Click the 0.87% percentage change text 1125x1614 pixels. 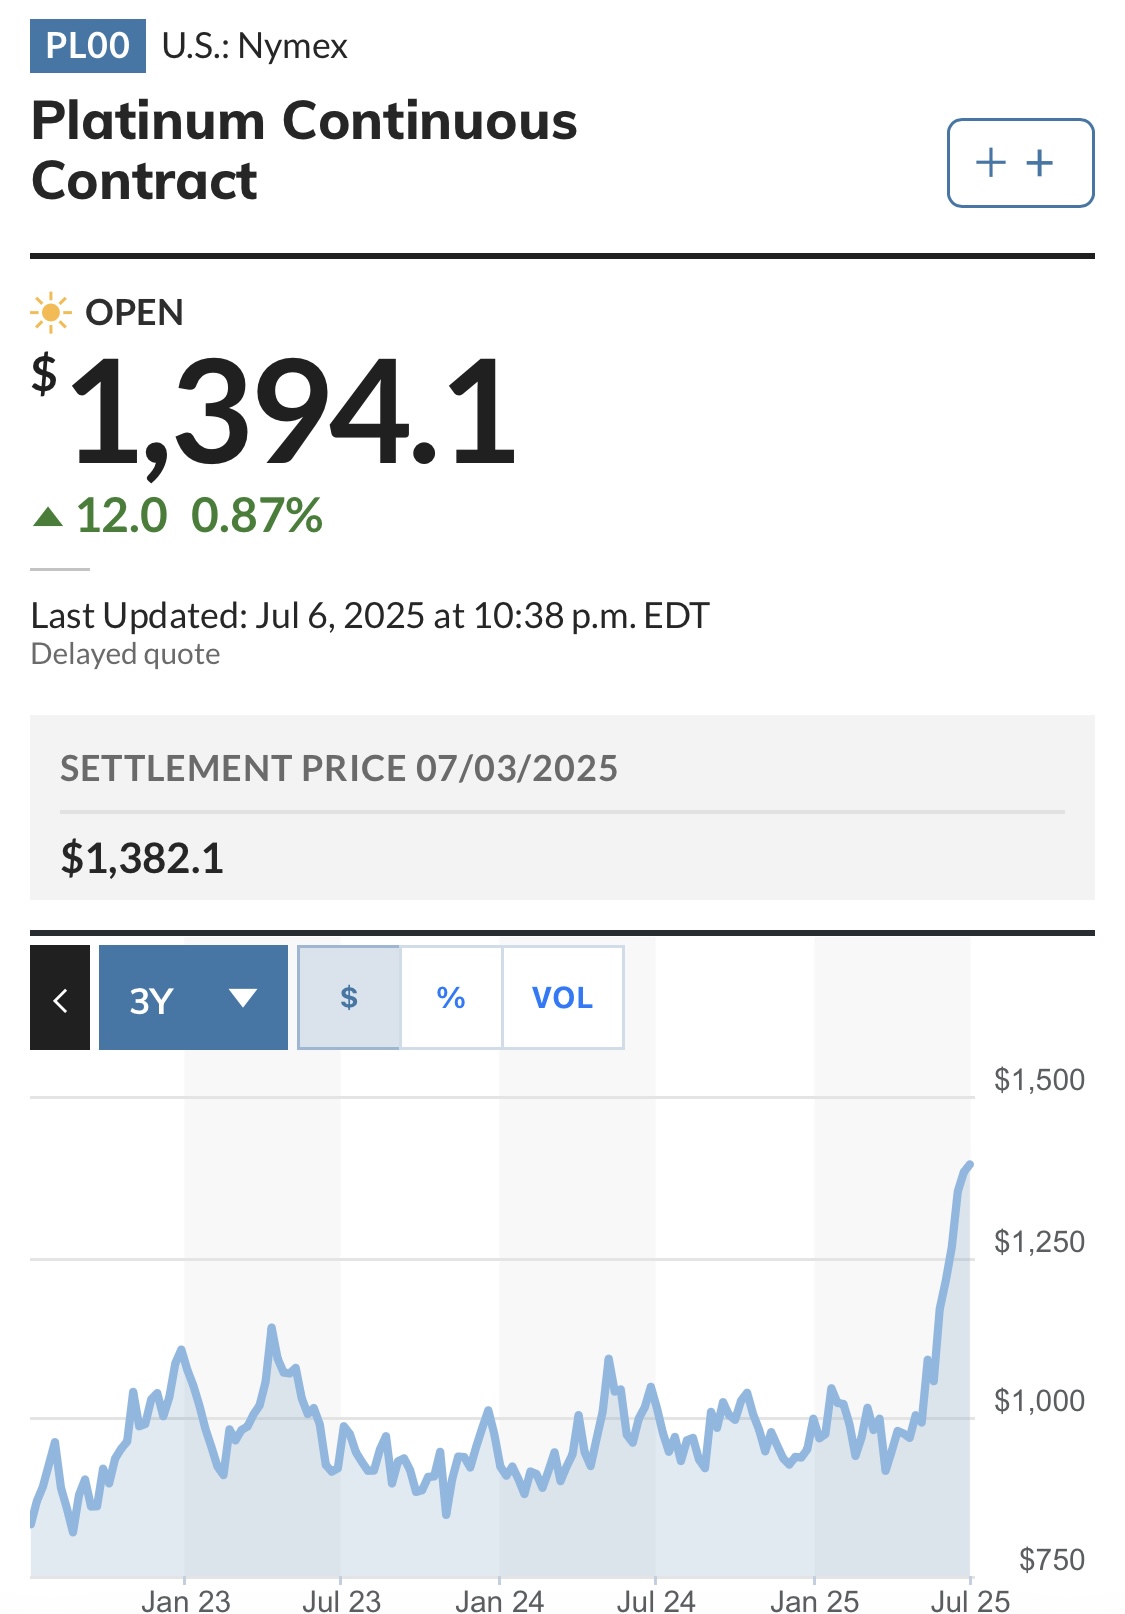click(x=257, y=516)
